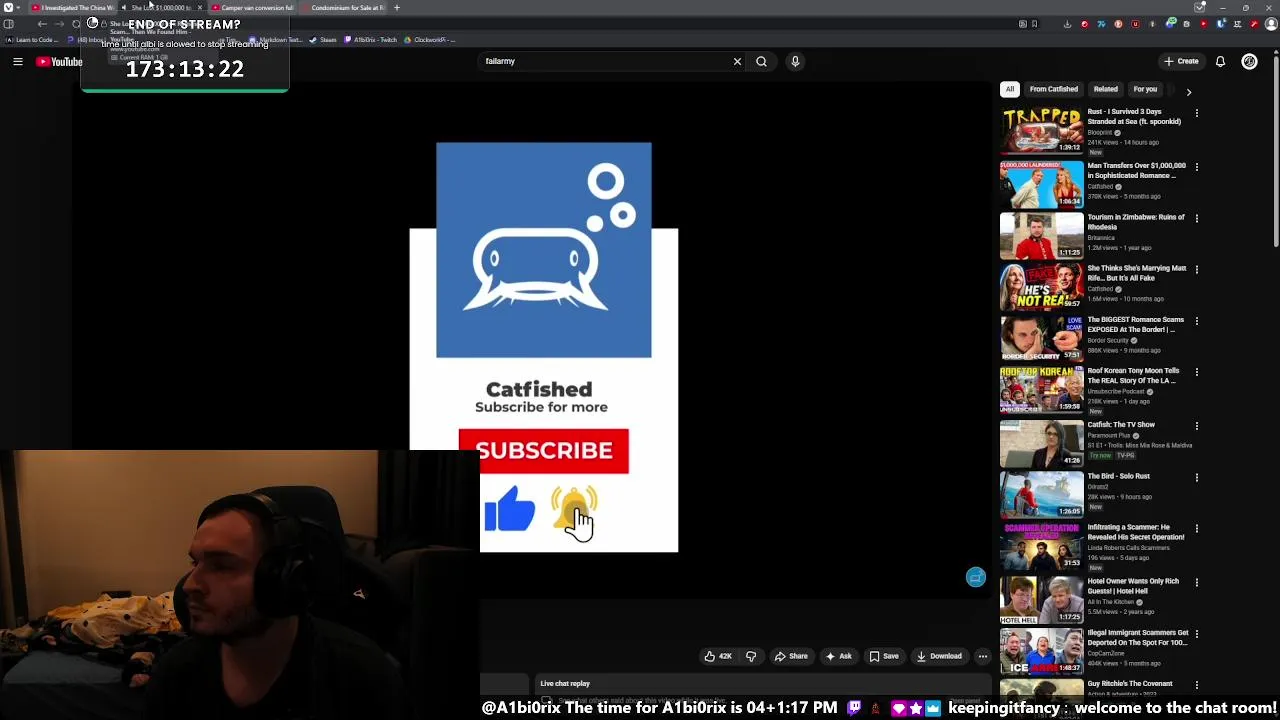The width and height of the screenshot is (1280, 720).
Task: Open 'The Bird - Solo Rust' title
Action: pyautogui.click(x=1118, y=476)
